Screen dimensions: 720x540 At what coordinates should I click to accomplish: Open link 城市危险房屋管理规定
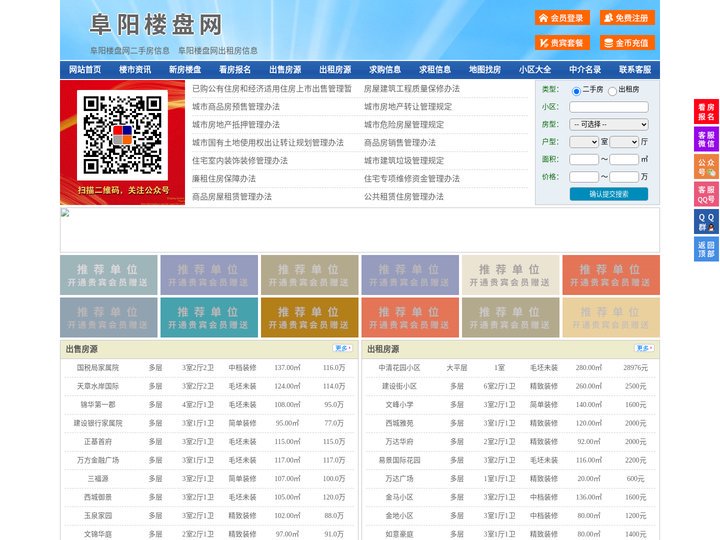coord(404,124)
